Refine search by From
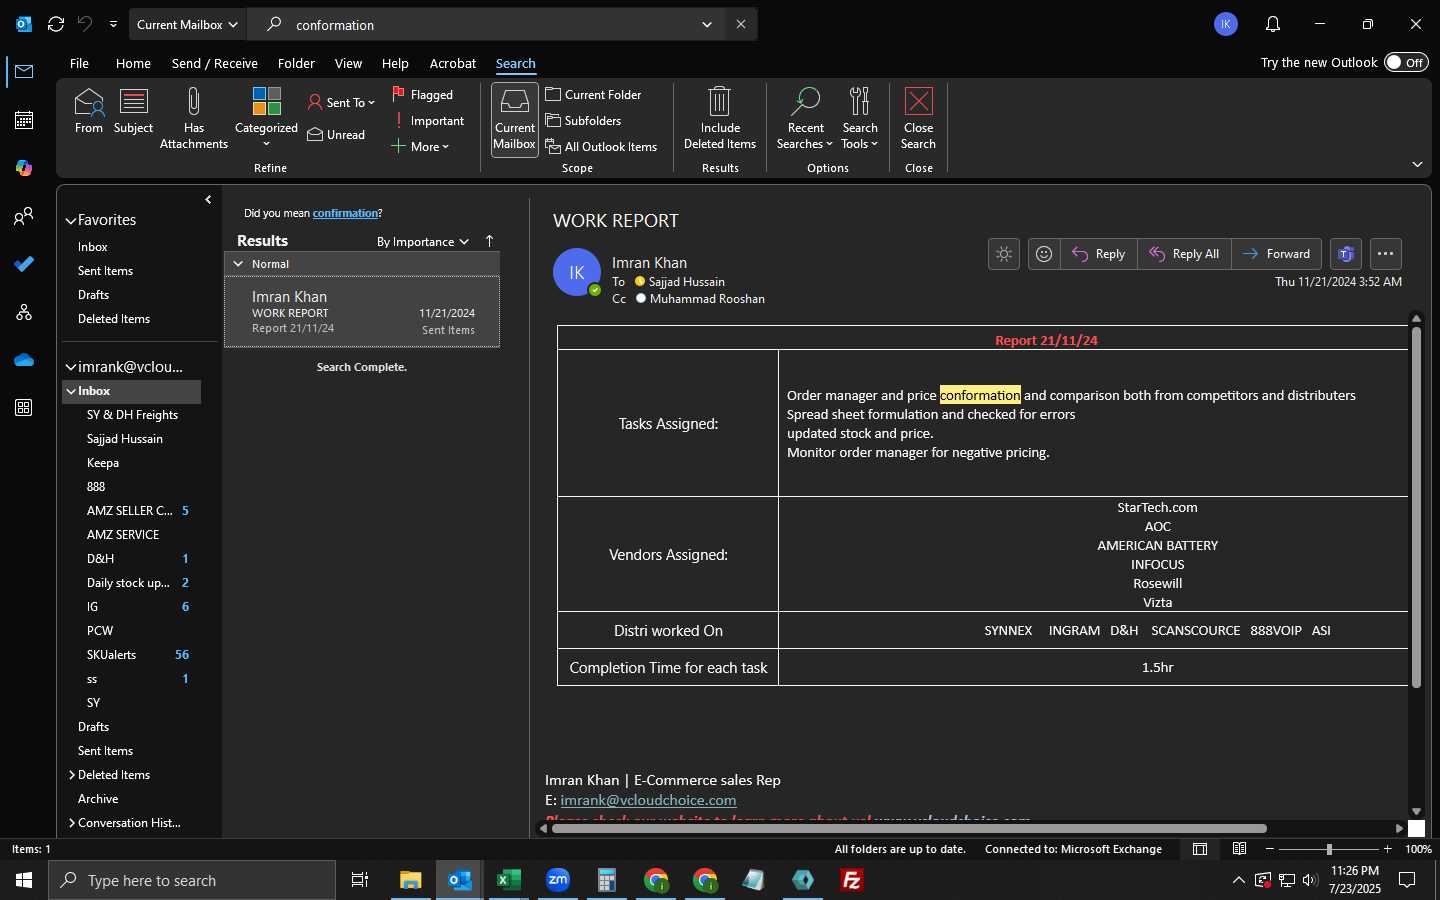Image resolution: width=1440 pixels, height=900 pixels. click(89, 111)
